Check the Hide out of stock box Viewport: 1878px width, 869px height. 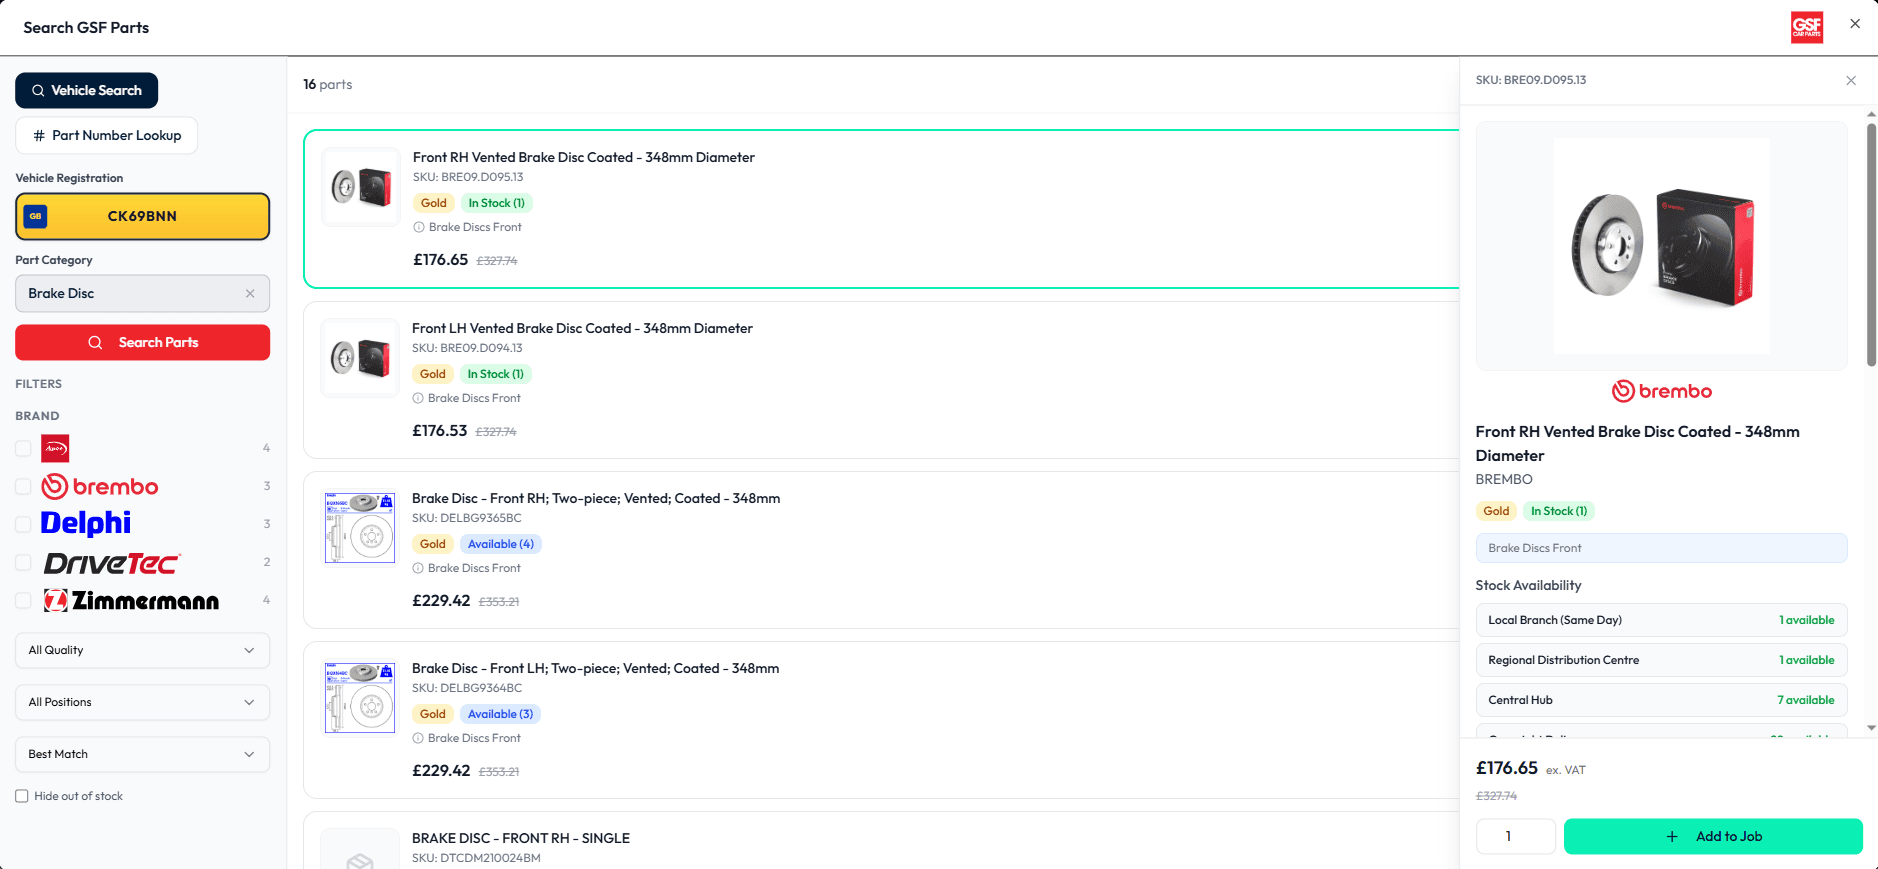pyautogui.click(x=22, y=796)
